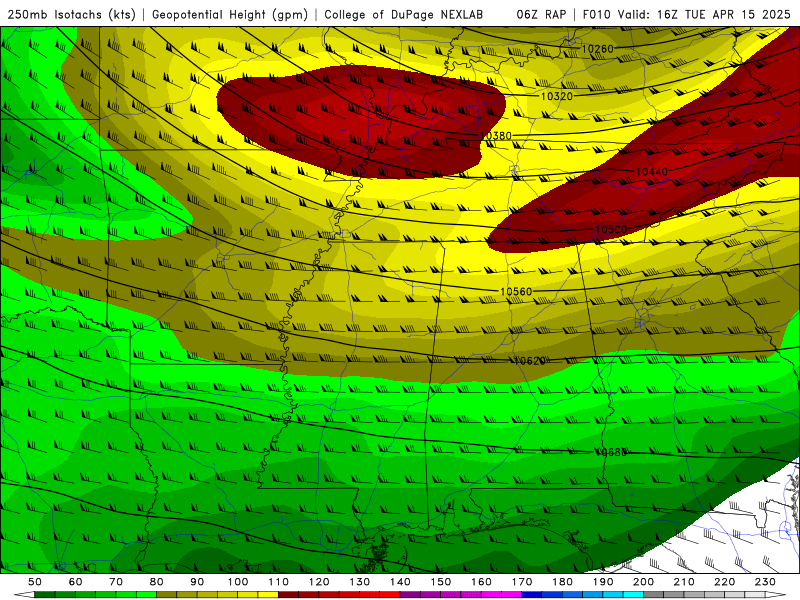Click the 210 value on the color scale
This screenshot has height=600, width=800.
[x=684, y=582]
